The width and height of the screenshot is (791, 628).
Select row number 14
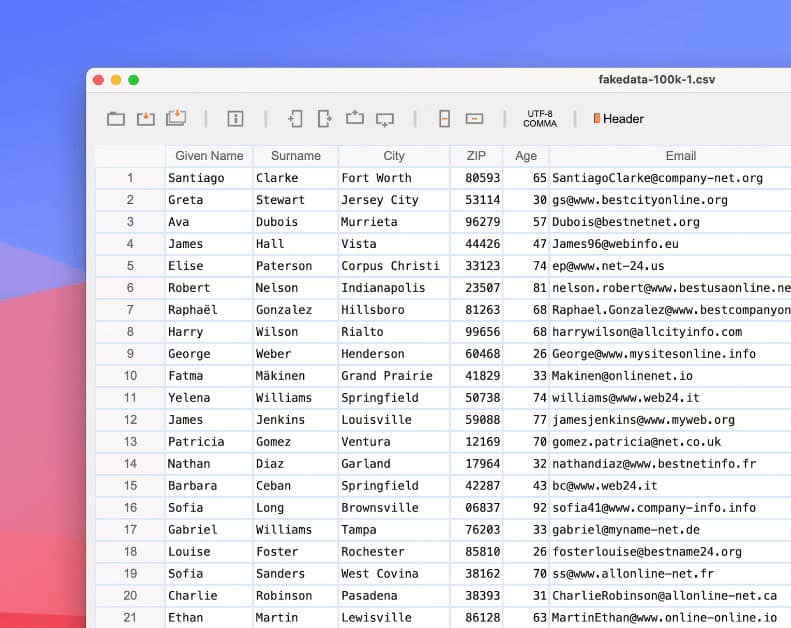(x=130, y=464)
